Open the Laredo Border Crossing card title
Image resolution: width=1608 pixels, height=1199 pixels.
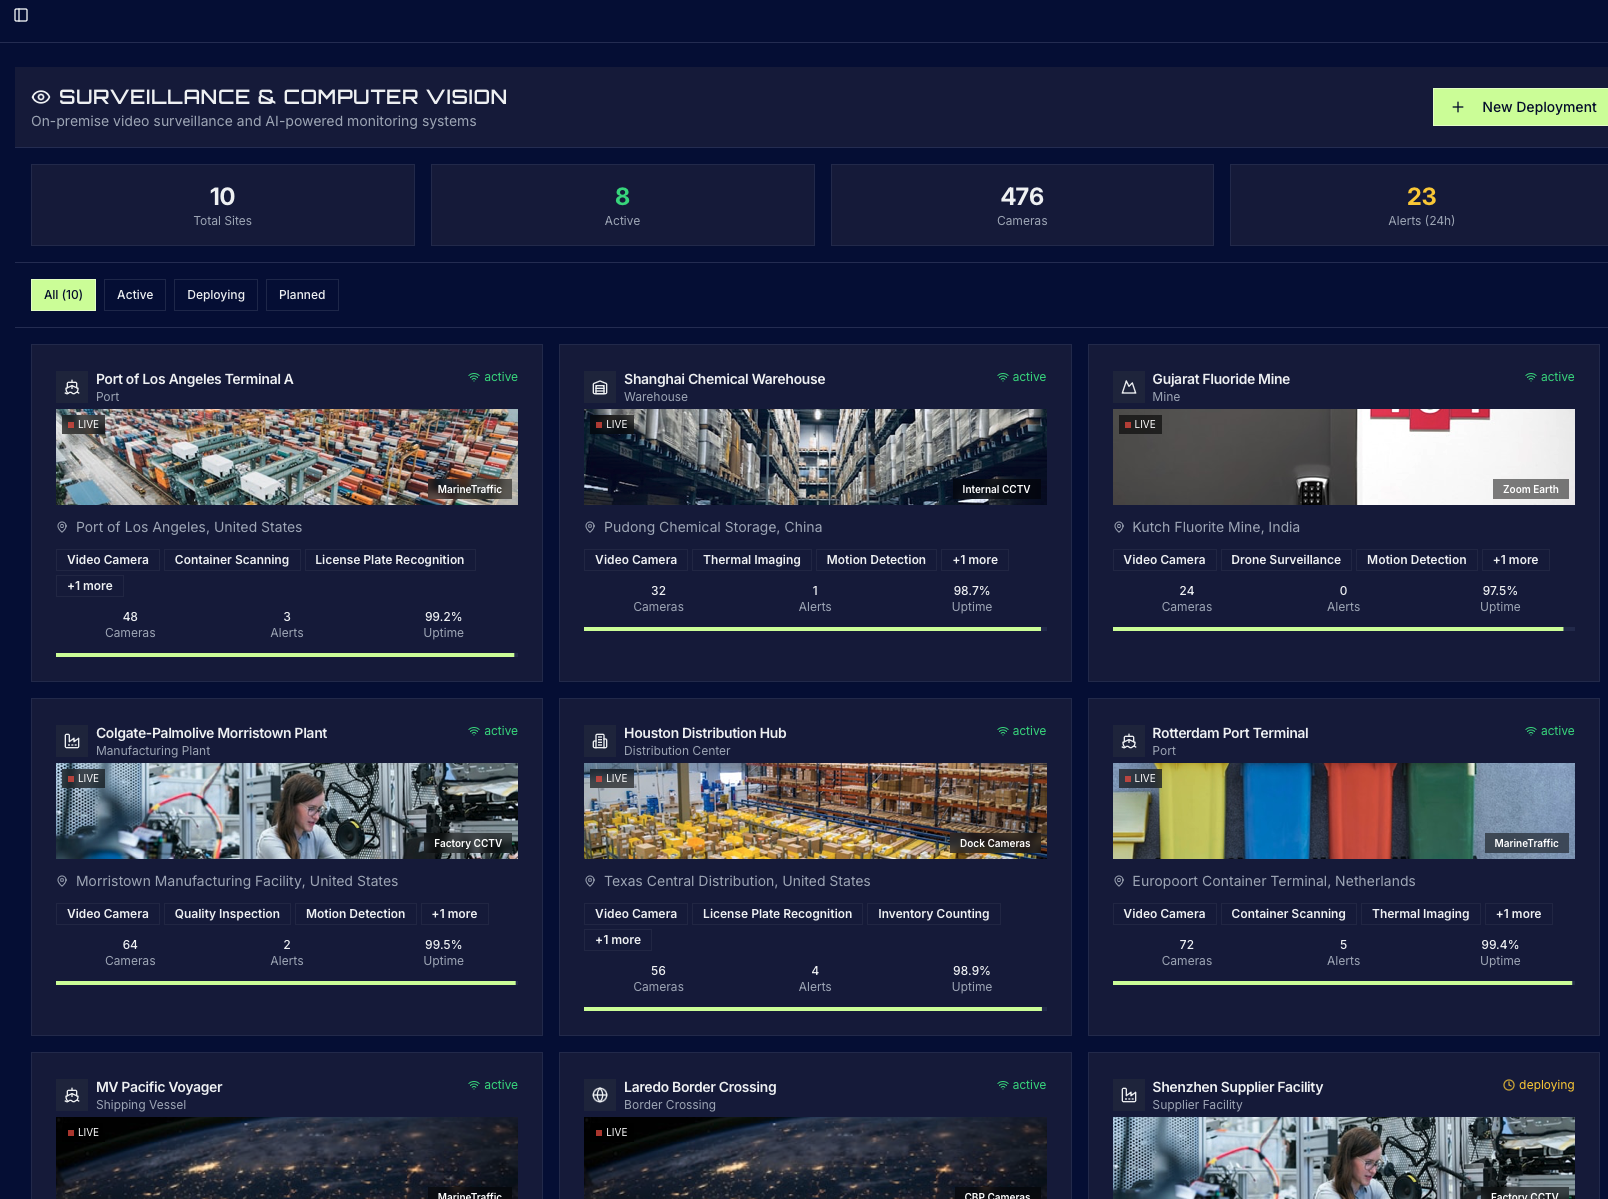point(700,1087)
